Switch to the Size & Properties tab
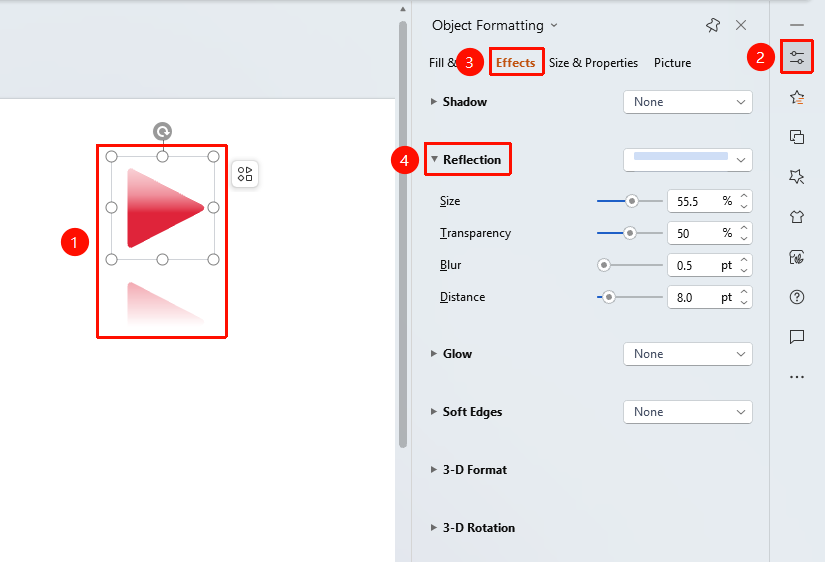 593,63
